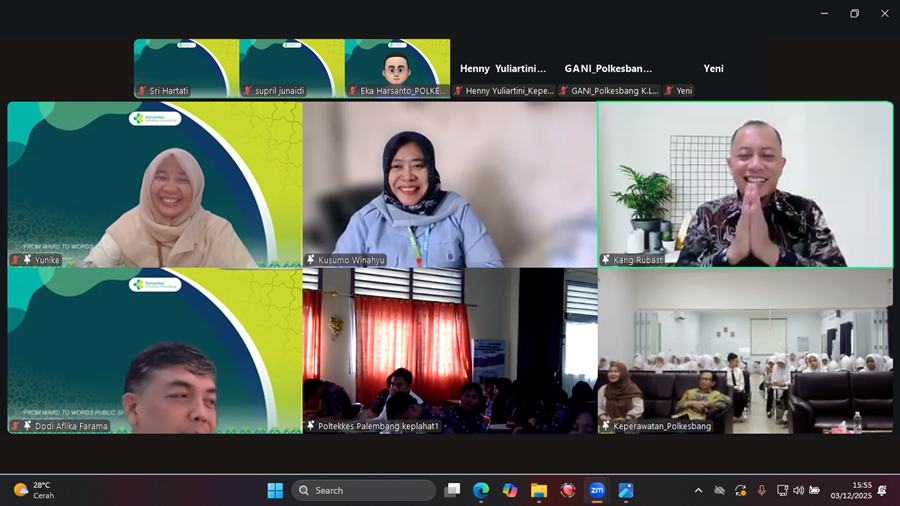Viewport: 900px width, 506px height.
Task: Open volume control in system tray
Action: point(798,490)
